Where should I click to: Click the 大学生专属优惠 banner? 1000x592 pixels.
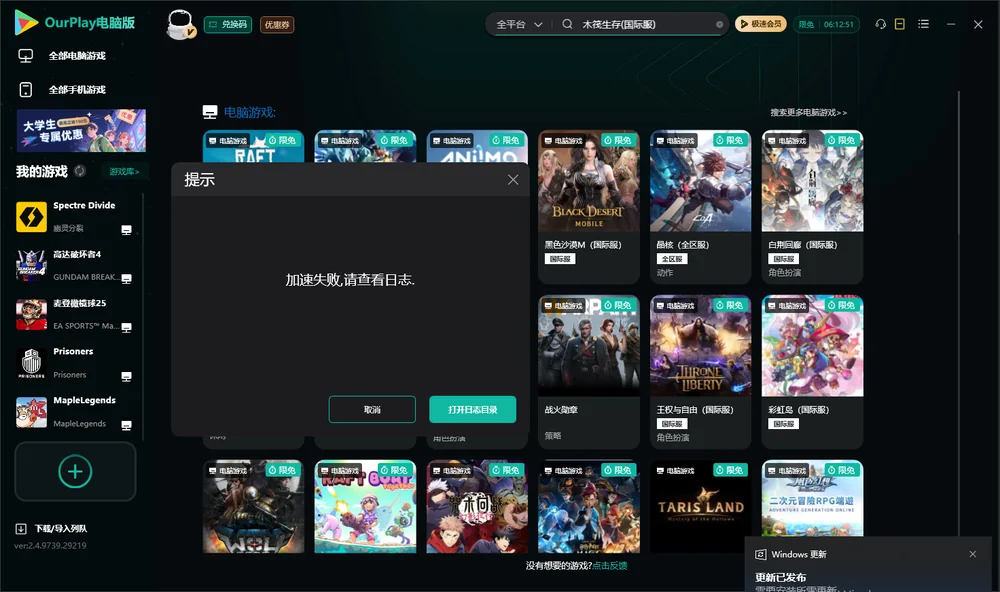point(81,130)
